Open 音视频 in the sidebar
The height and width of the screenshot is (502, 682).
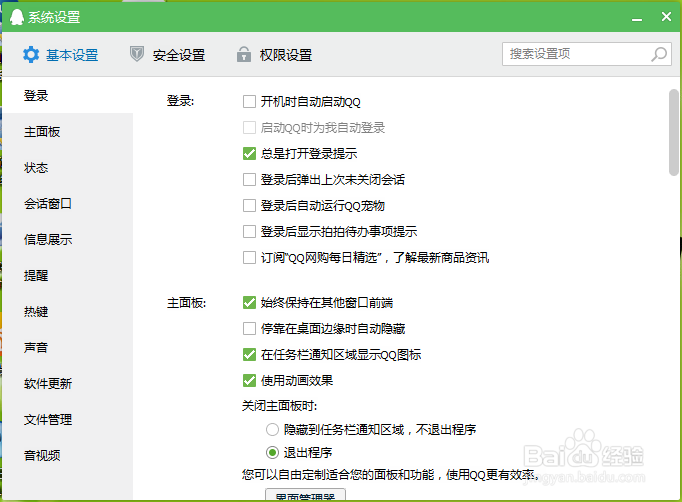[68, 455]
